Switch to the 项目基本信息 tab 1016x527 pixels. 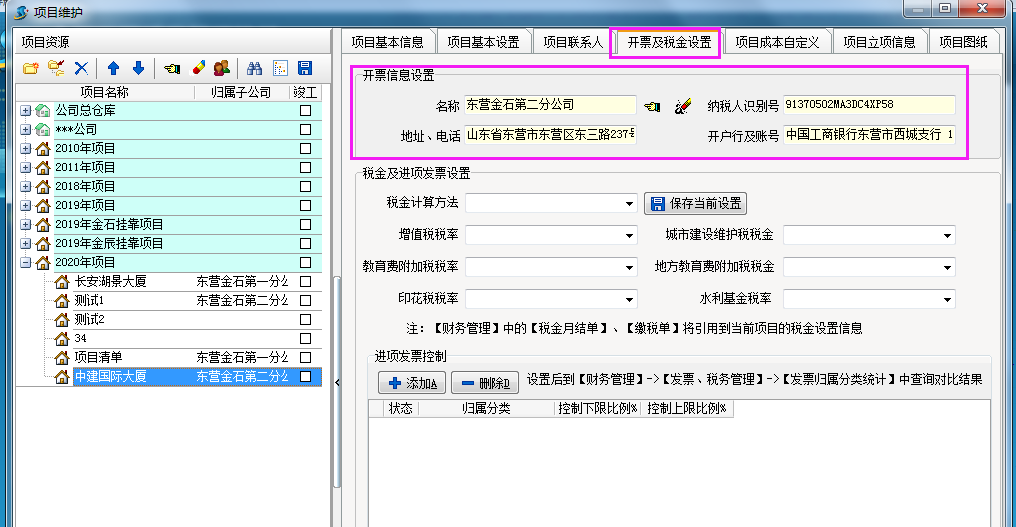tap(384, 42)
